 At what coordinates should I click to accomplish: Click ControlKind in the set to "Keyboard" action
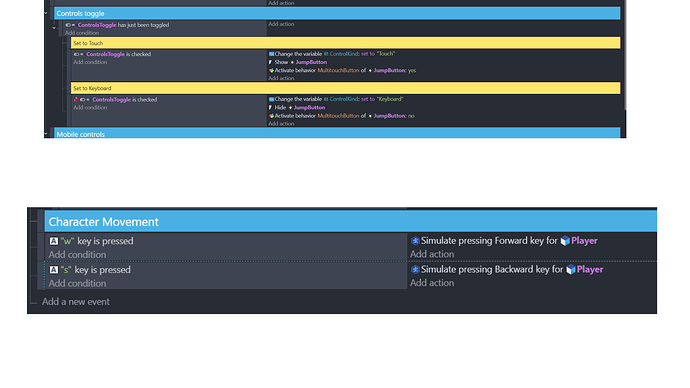click(x=344, y=99)
